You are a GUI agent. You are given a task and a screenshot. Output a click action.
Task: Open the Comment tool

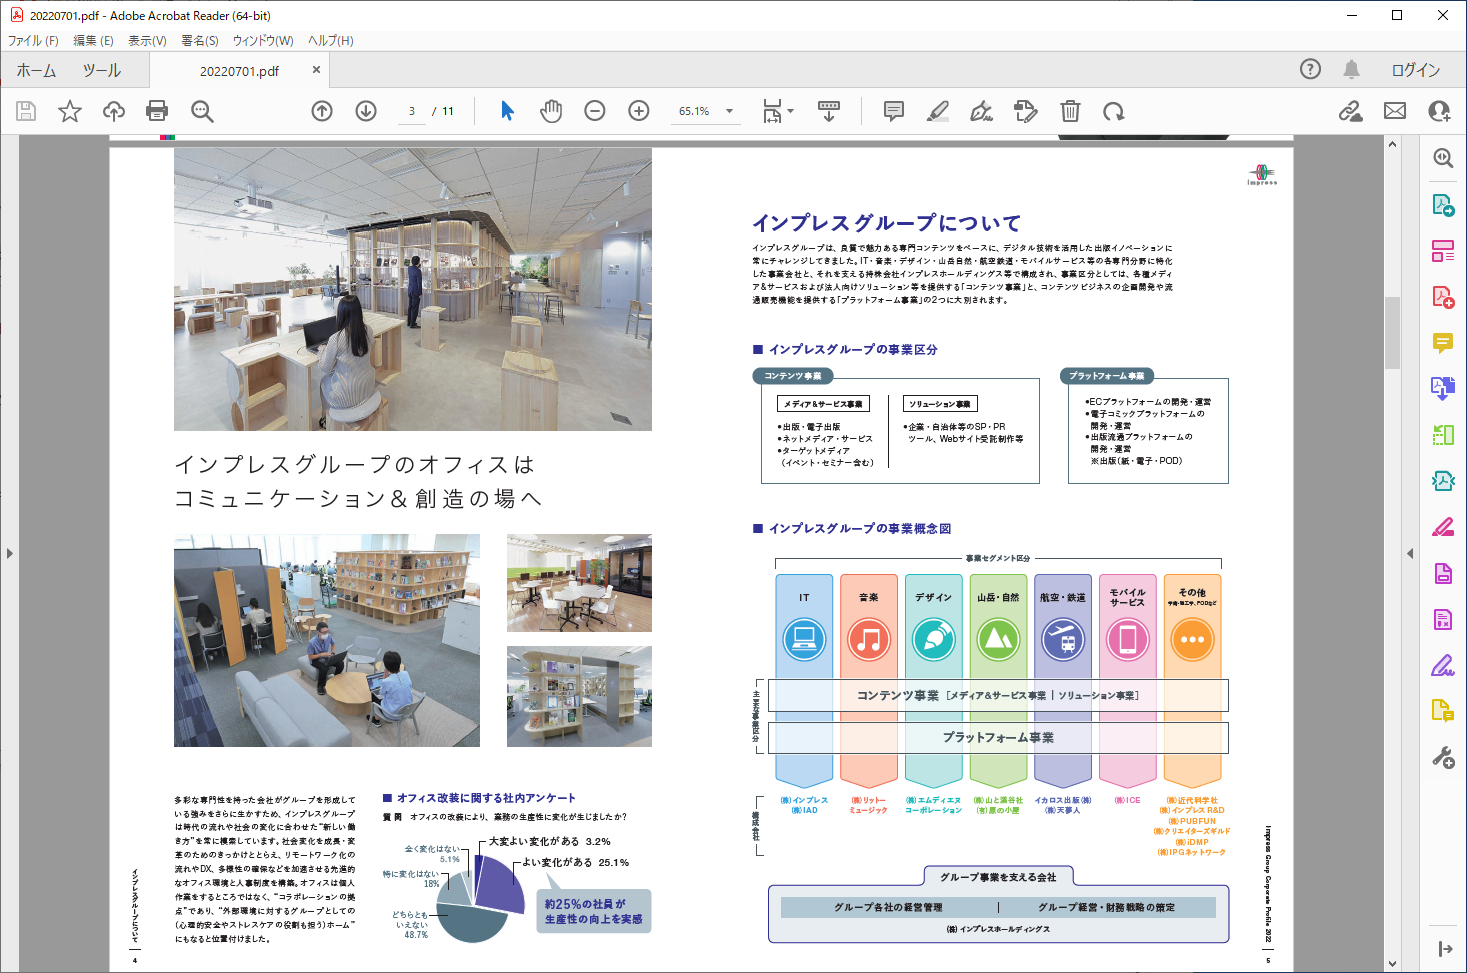(x=891, y=111)
